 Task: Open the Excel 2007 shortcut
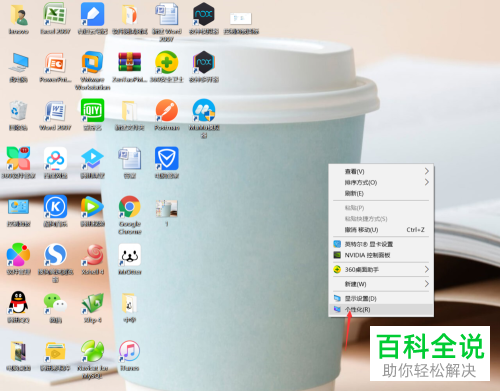pos(55,14)
